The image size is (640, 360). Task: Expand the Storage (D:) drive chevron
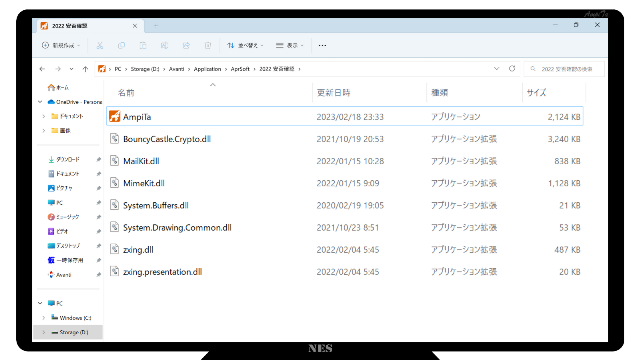coord(44,332)
